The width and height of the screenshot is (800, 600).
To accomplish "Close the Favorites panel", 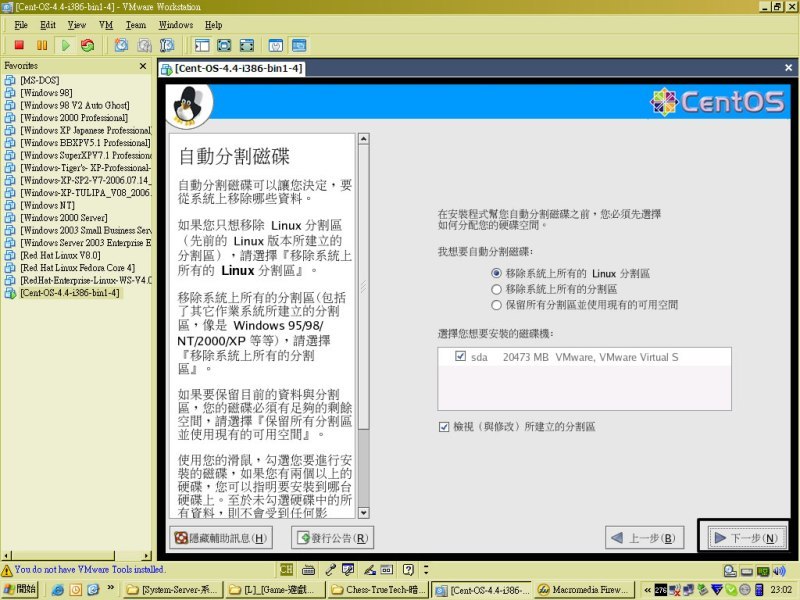I will (x=143, y=66).
